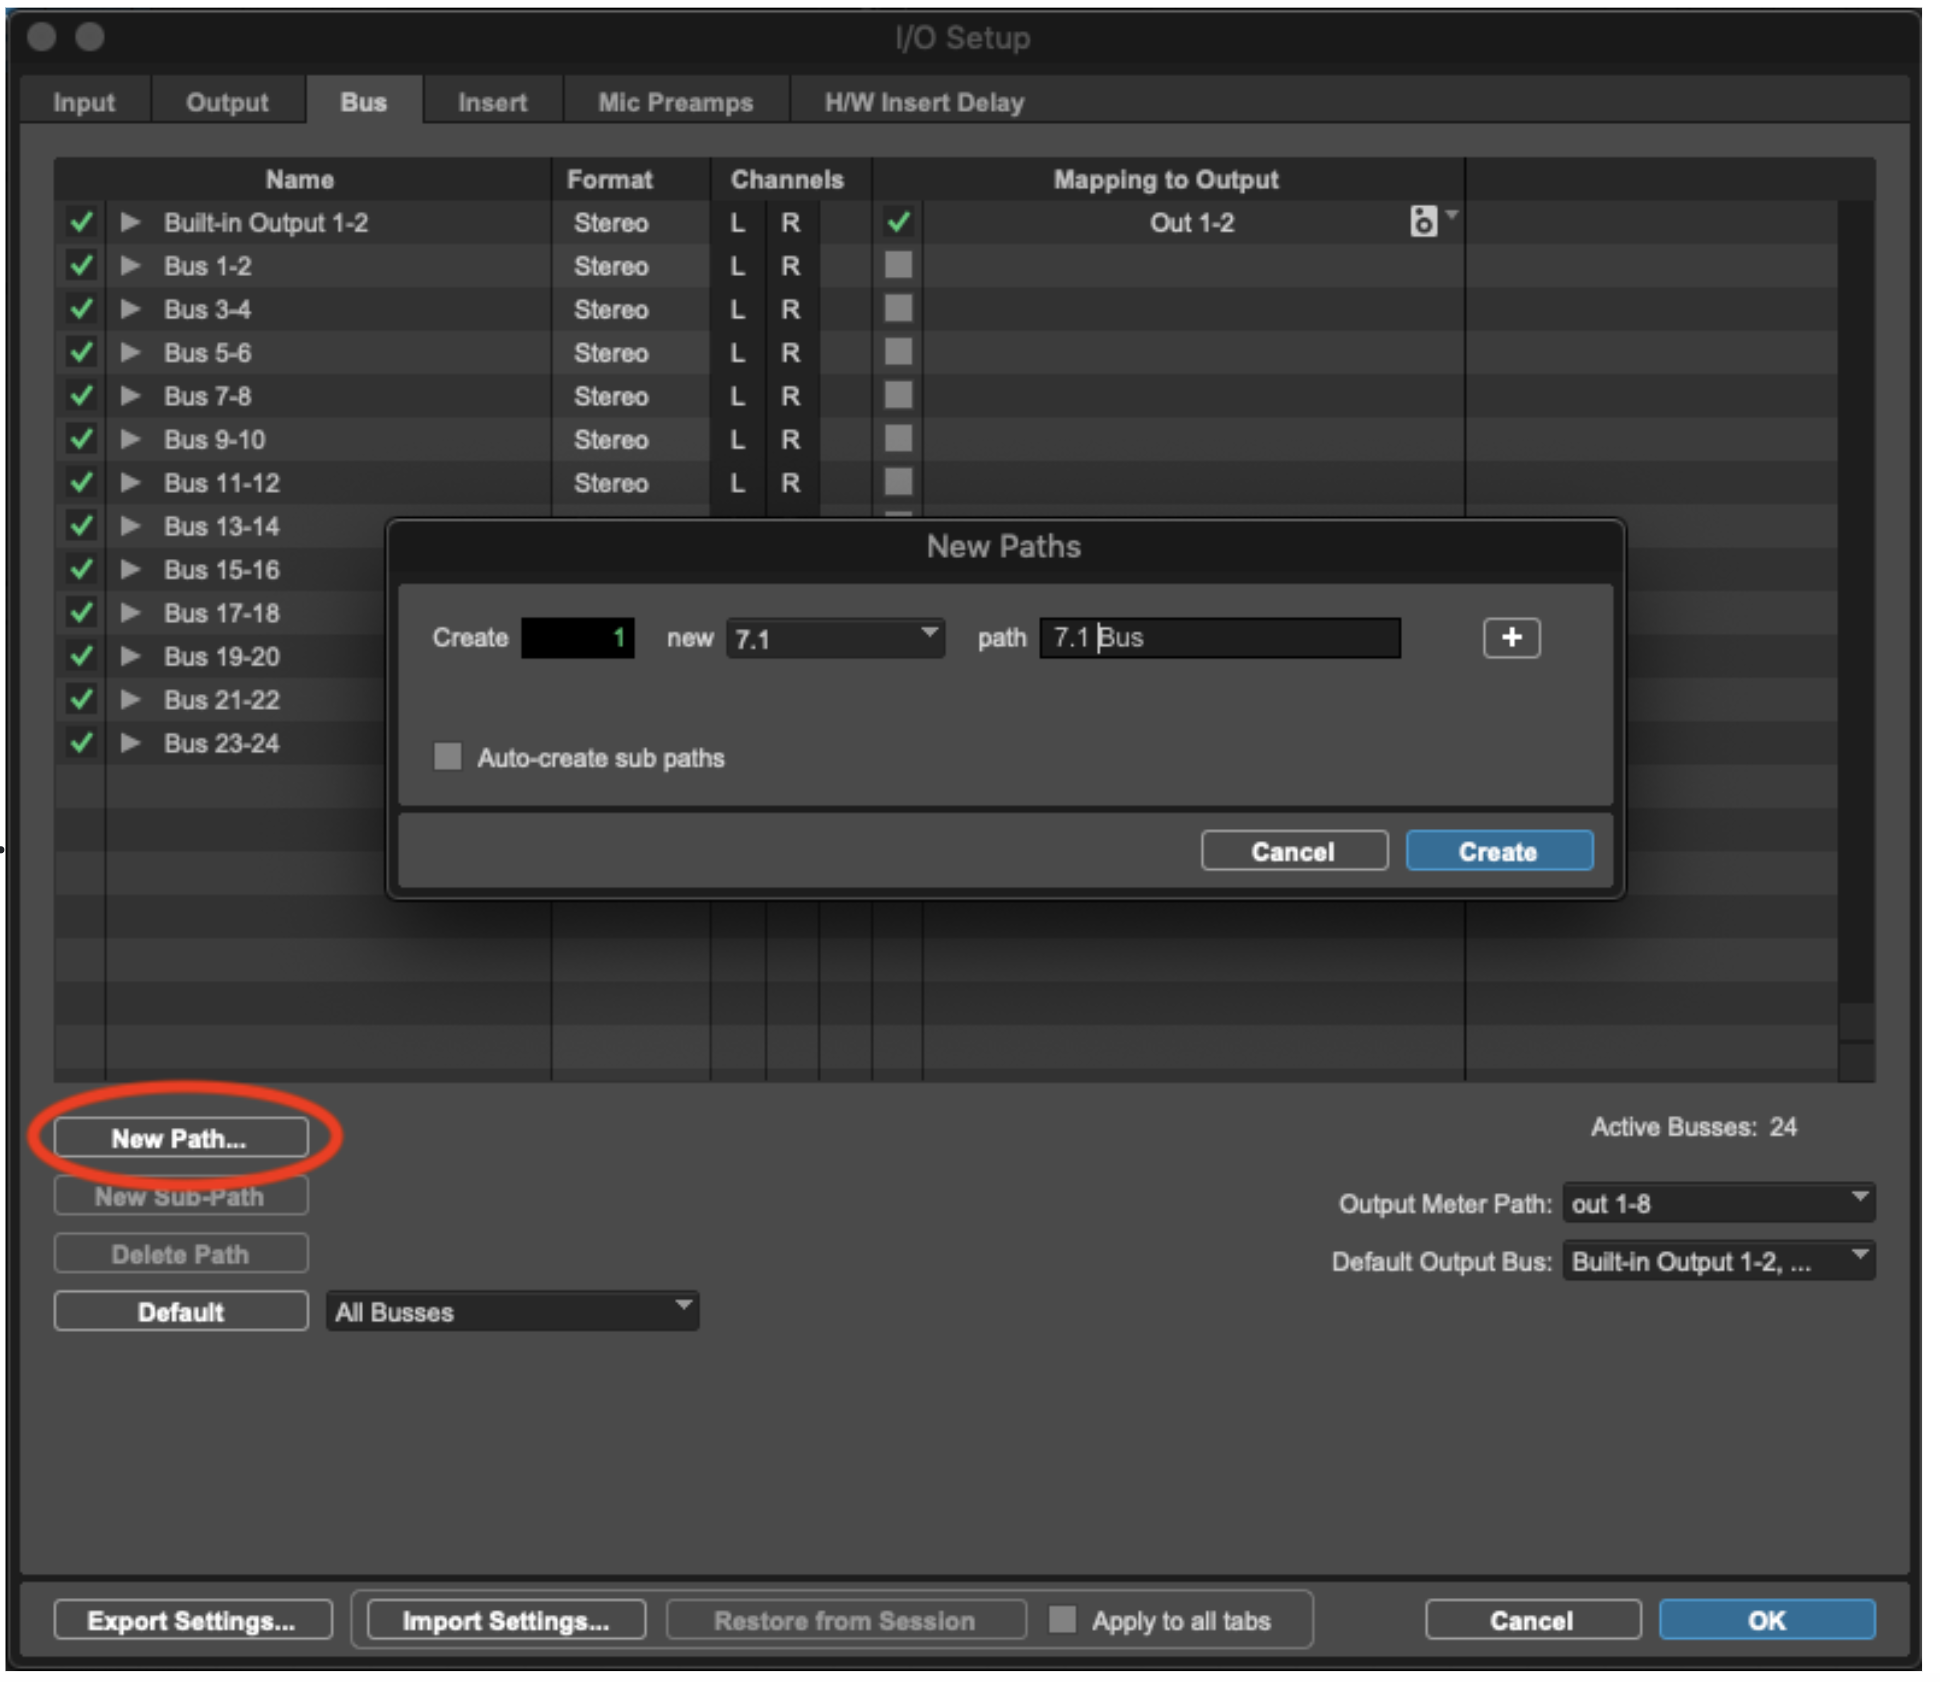Switch to the Mic Preamps tab
1940x1682 pixels.
pos(675,102)
